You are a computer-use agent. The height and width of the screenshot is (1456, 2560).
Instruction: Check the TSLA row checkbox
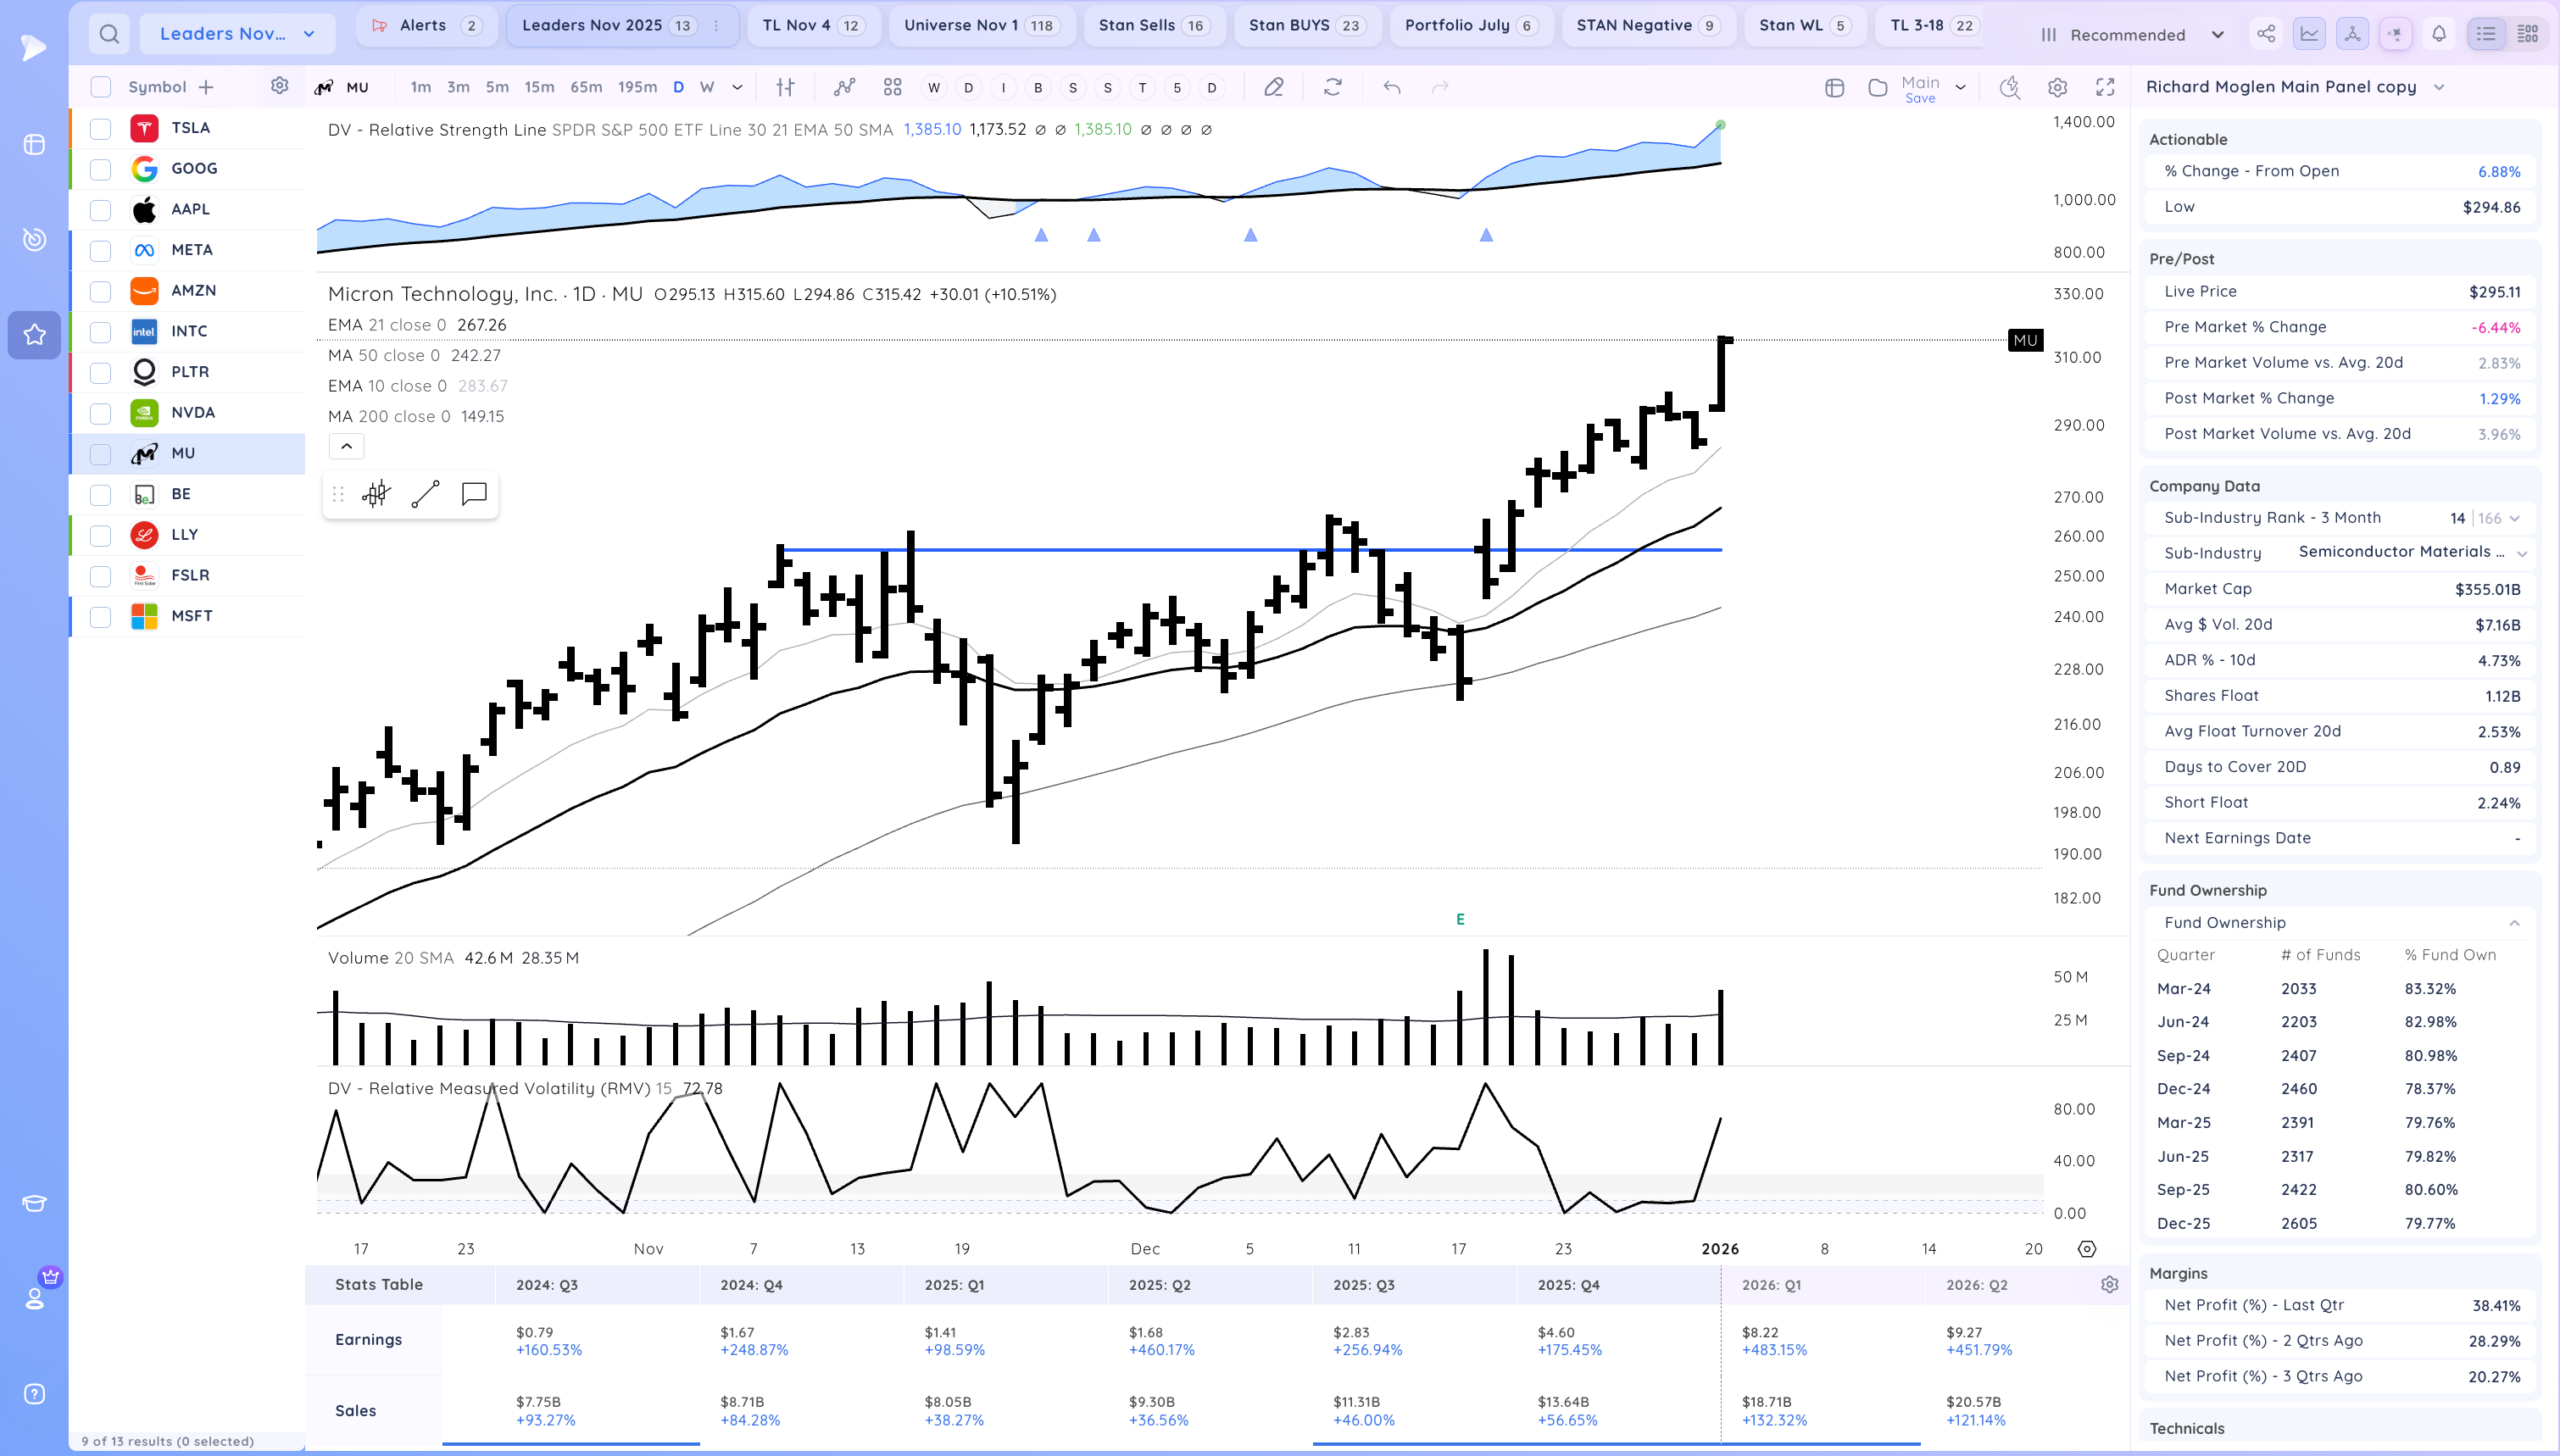[x=101, y=128]
